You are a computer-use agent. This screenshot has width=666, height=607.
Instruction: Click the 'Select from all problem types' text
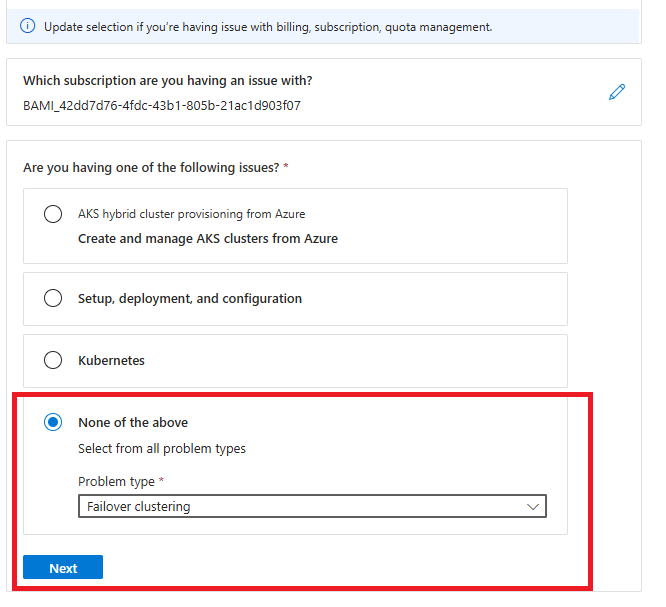pyautogui.click(x=162, y=449)
